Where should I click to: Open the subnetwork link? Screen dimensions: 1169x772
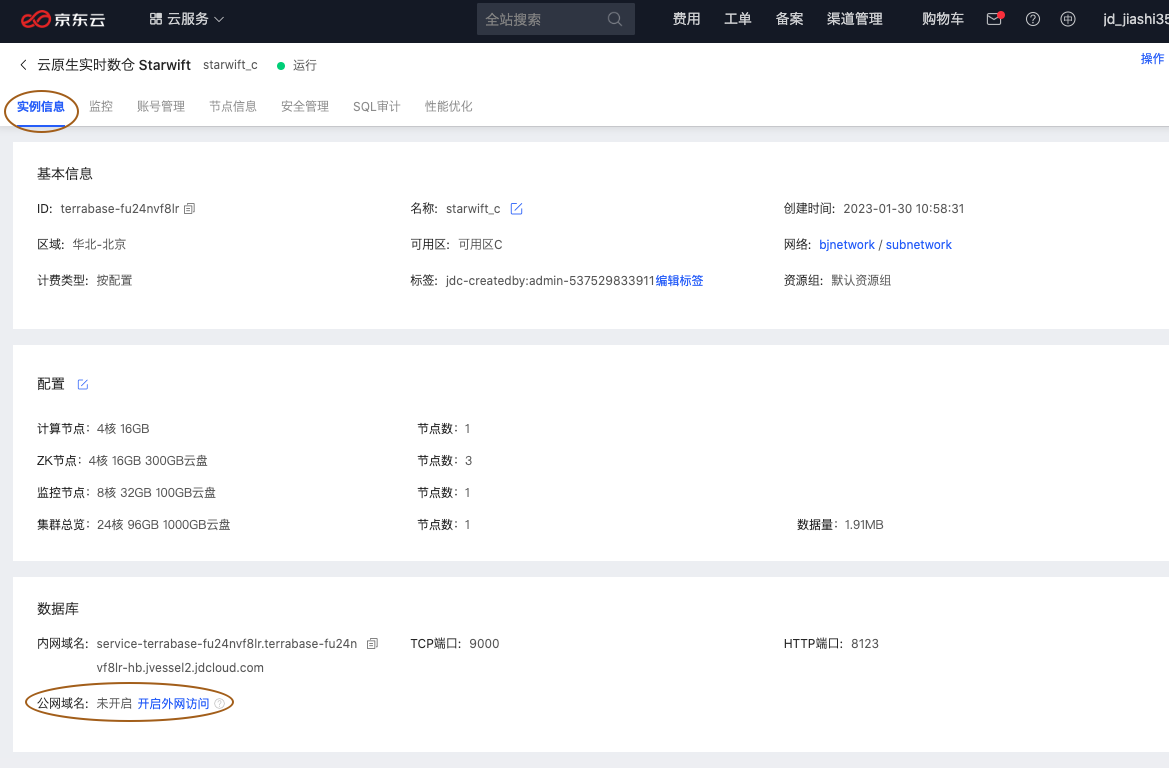pyautogui.click(x=918, y=245)
